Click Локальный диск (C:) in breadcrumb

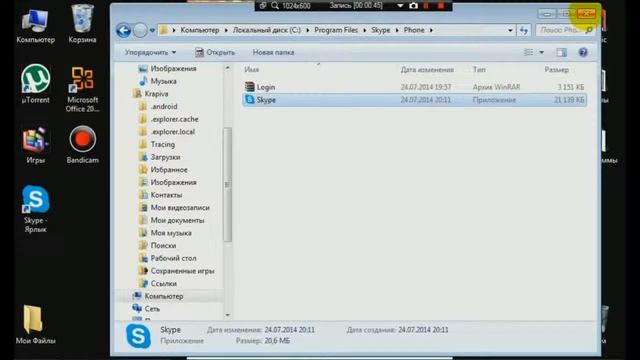tap(267, 30)
